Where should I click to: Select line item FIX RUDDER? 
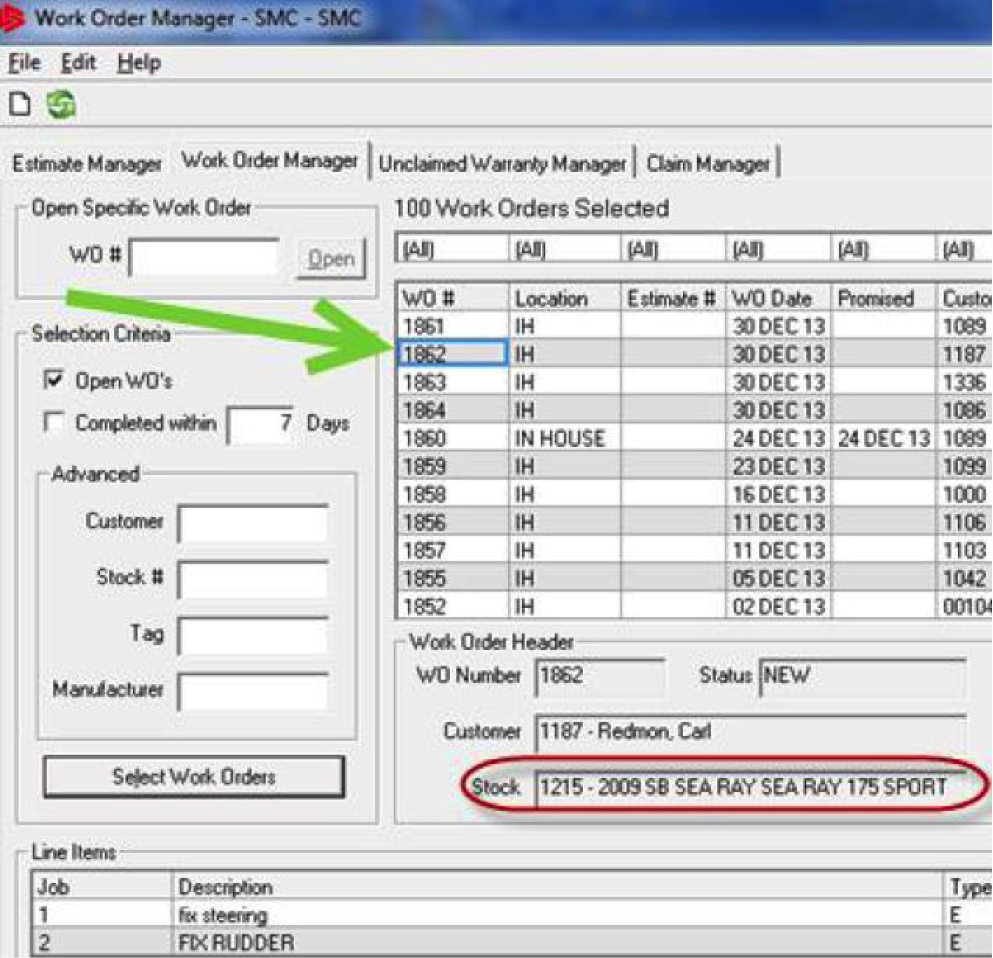512,942
